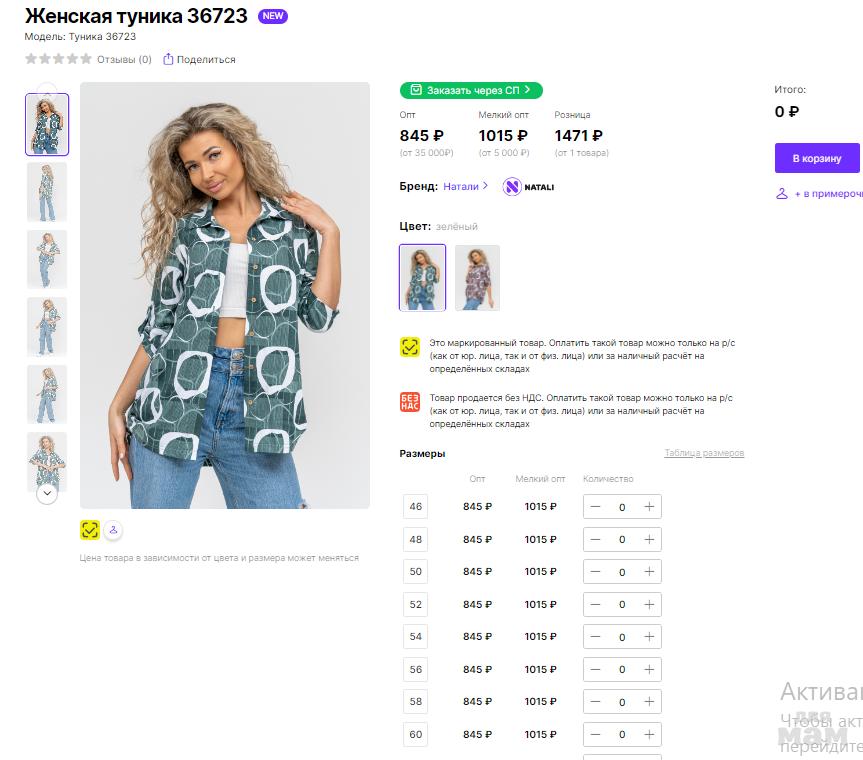Select the second thumbnail in gallery
Image resolution: width=863 pixels, height=760 pixels.
point(47,192)
